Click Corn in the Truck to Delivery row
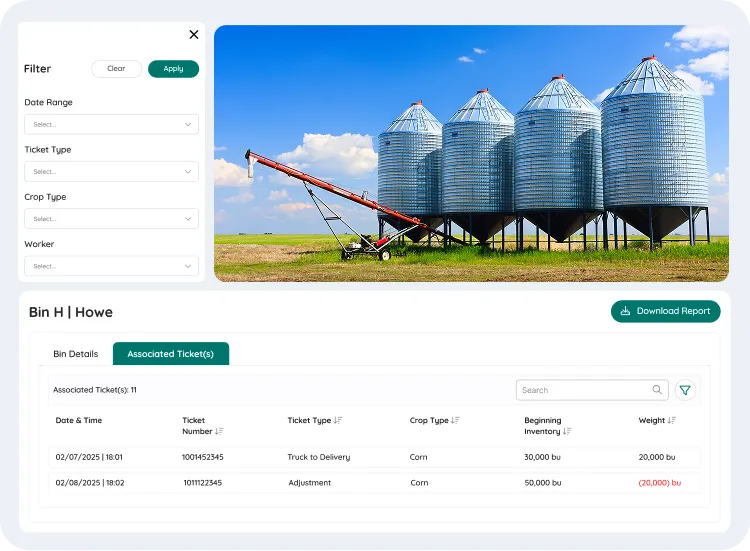Screen dimensions: 750x551 [x=419, y=457]
